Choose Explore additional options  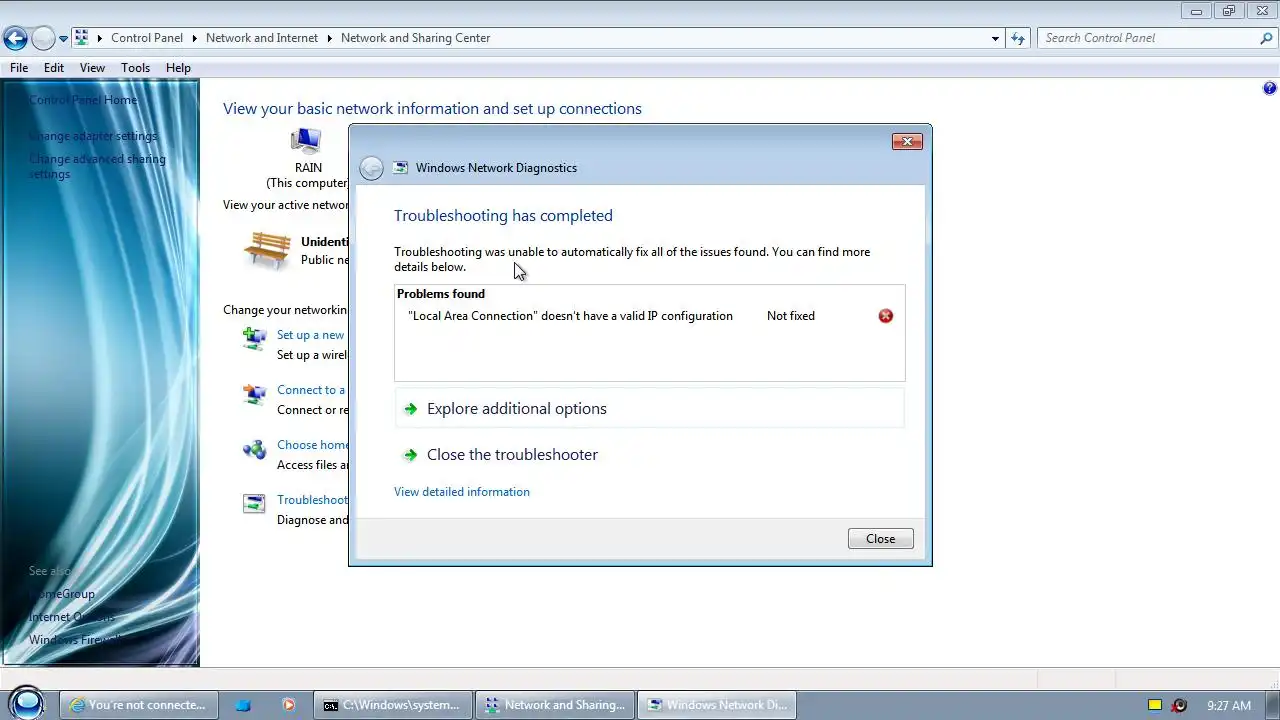tap(650, 408)
